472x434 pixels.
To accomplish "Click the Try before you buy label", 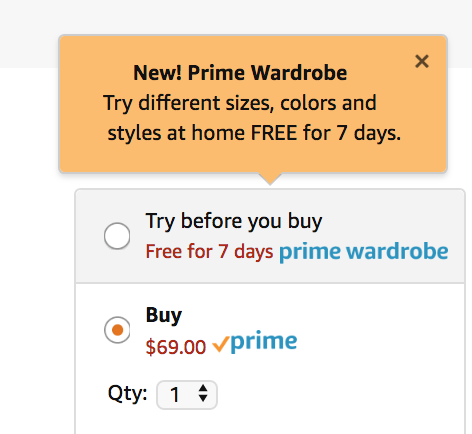I will tap(234, 221).
